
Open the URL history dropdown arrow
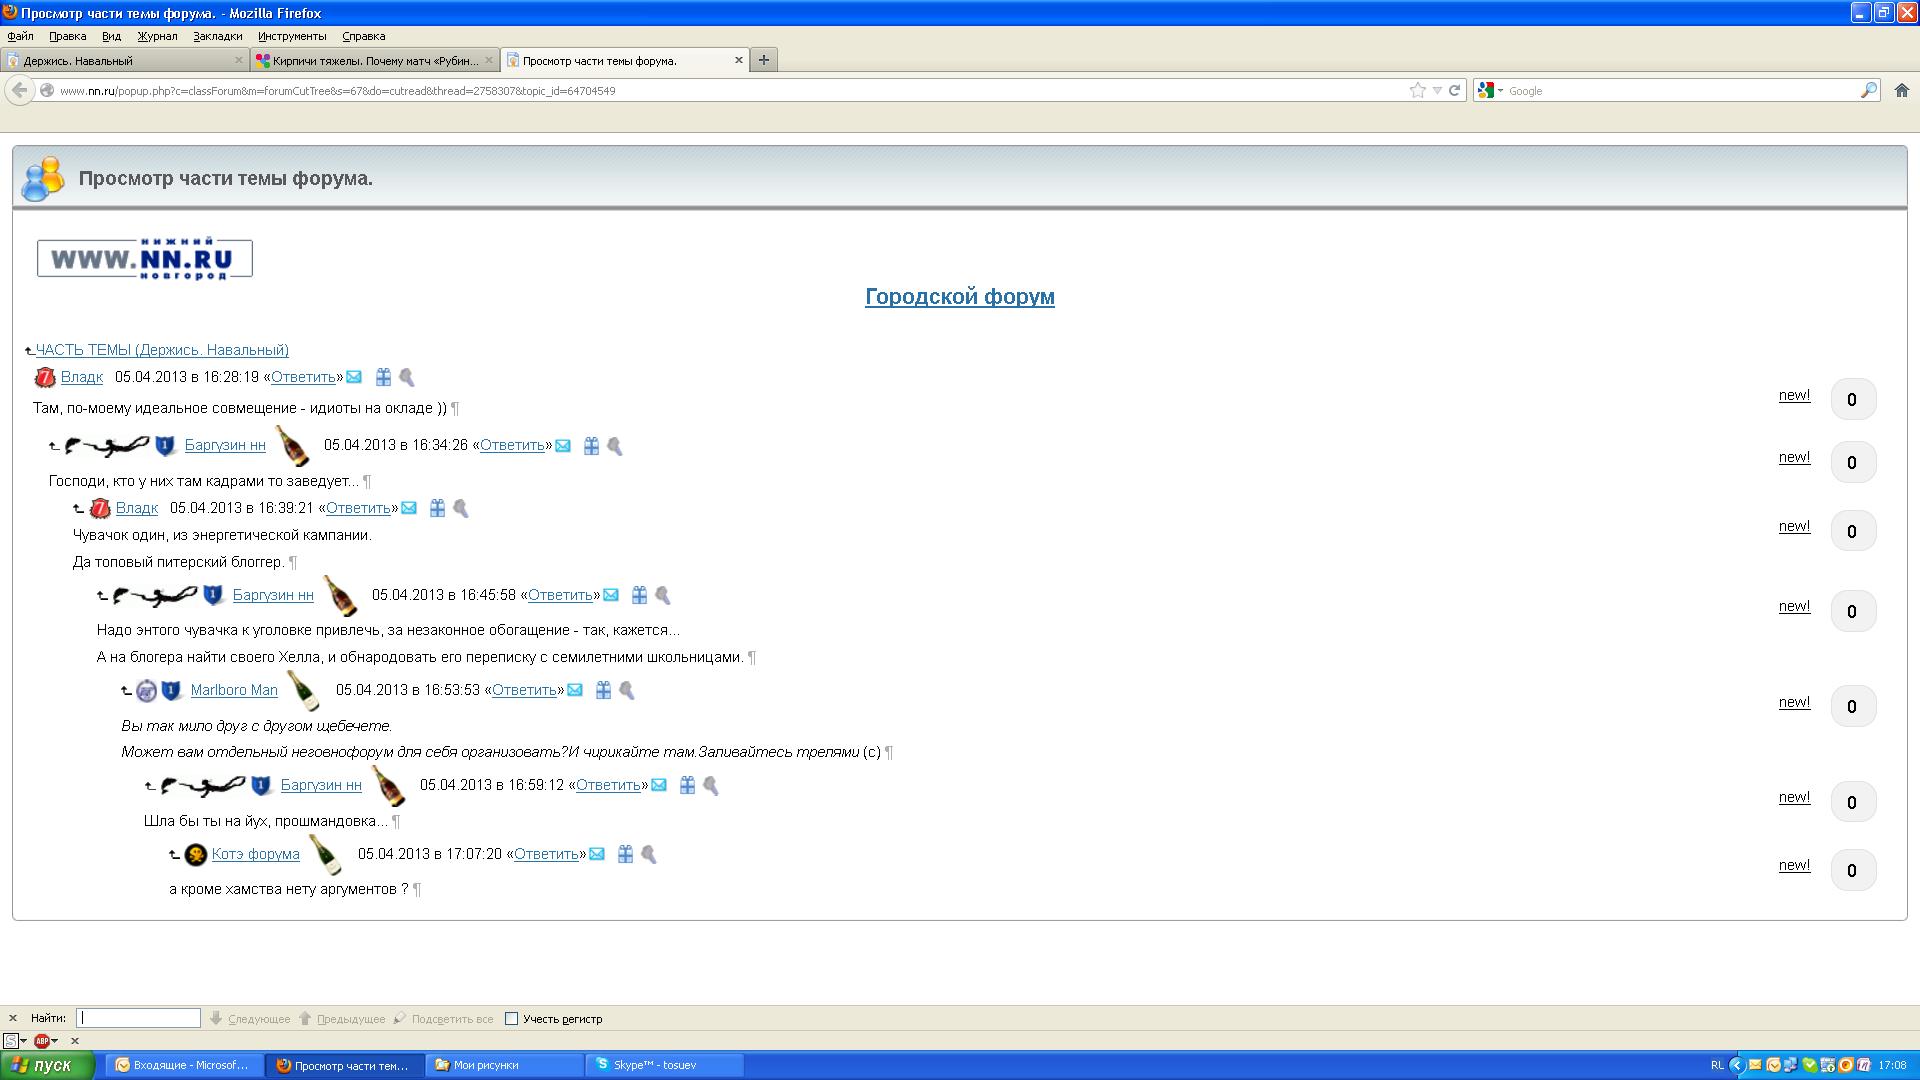1437,90
